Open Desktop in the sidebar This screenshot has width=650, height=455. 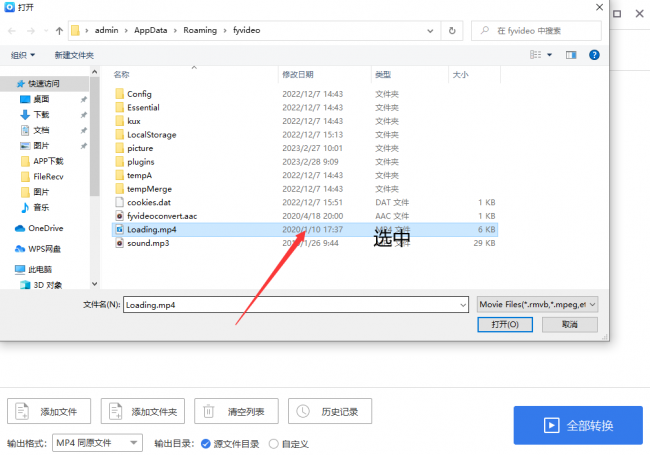(x=41, y=99)
